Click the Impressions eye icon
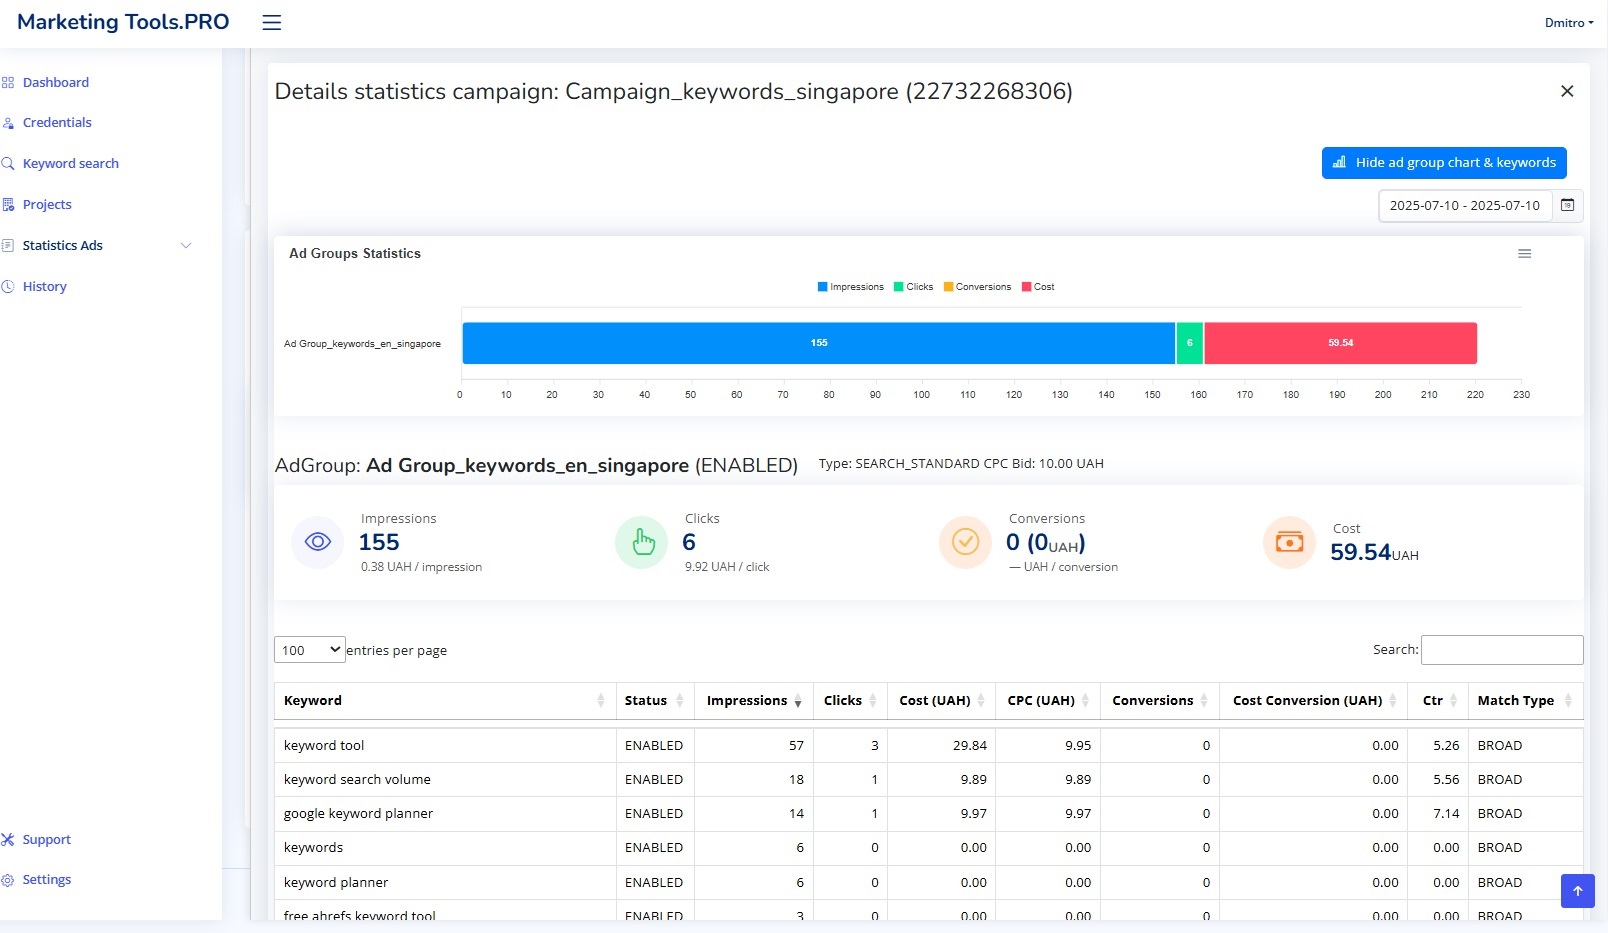This screenshot has width=1608, height=933. [x=317, y=542]
